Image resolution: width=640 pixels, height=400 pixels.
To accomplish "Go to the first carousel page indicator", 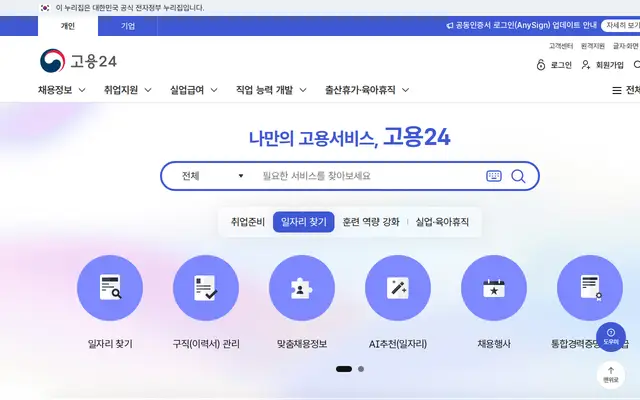I will (344, 369).
